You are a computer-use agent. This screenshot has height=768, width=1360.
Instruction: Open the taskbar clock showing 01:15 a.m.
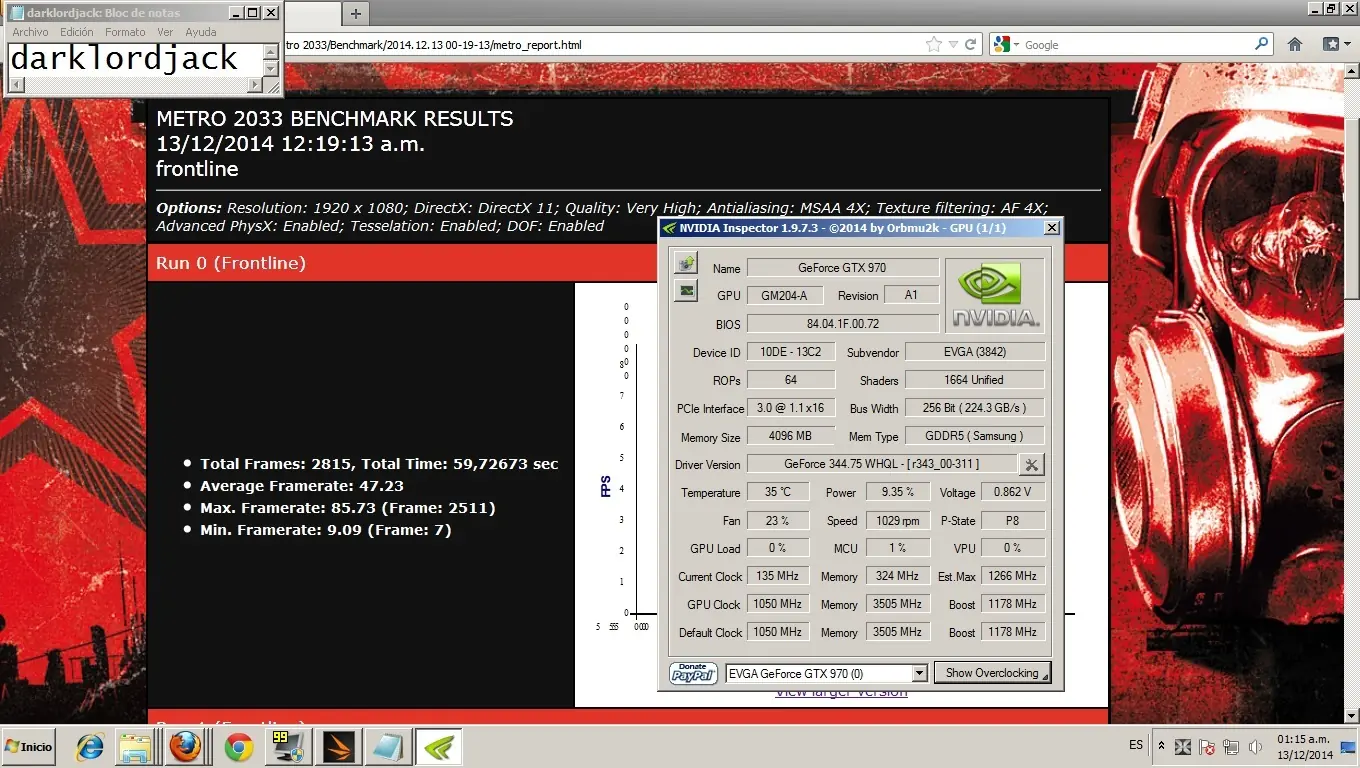coord(1304,747)
